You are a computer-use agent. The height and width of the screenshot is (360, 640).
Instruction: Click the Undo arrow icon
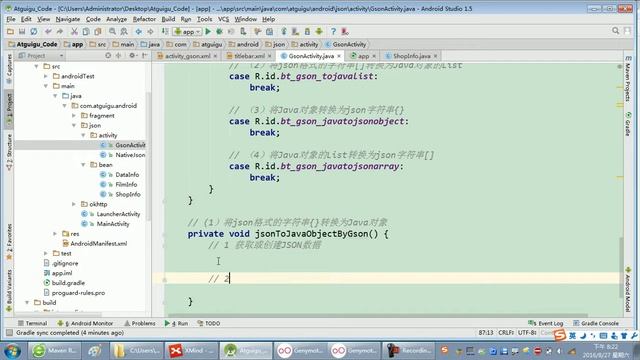point(48,31)
